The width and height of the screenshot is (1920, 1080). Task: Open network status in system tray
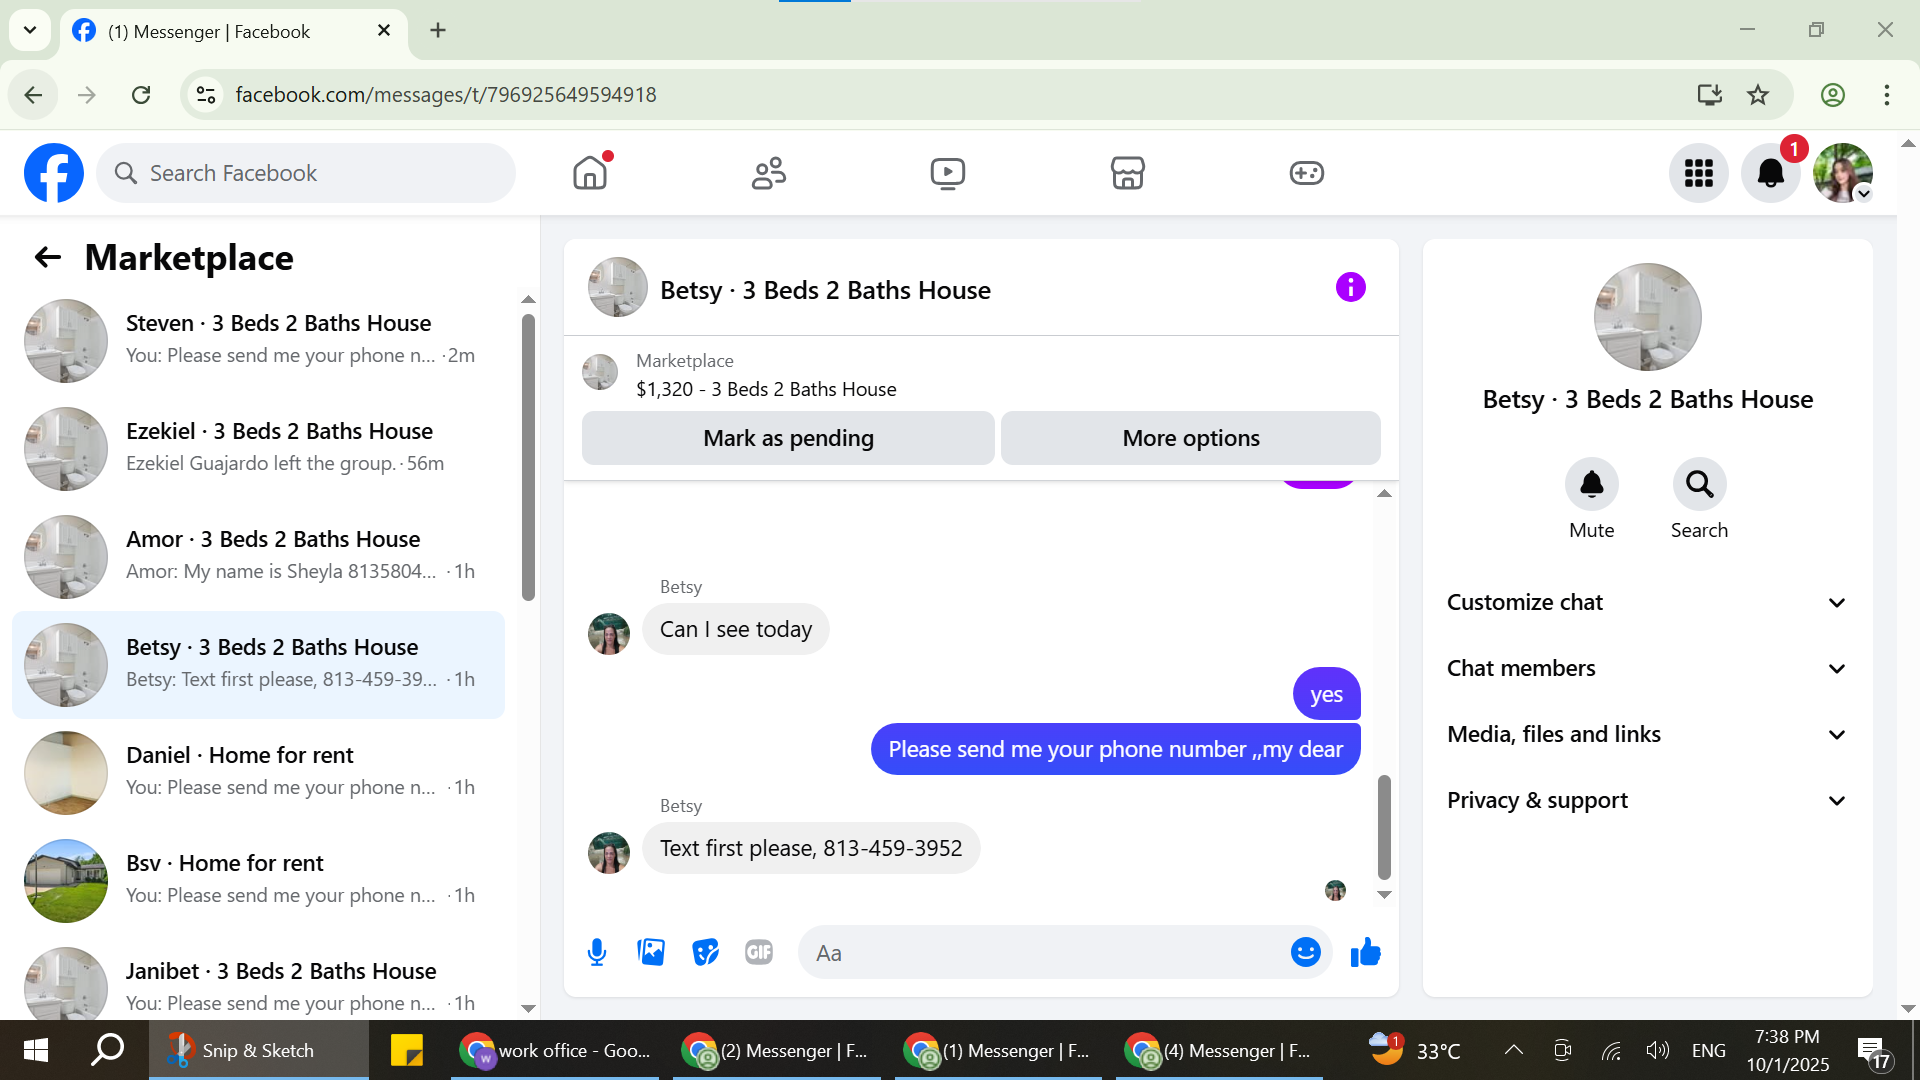[1610, 1050]
